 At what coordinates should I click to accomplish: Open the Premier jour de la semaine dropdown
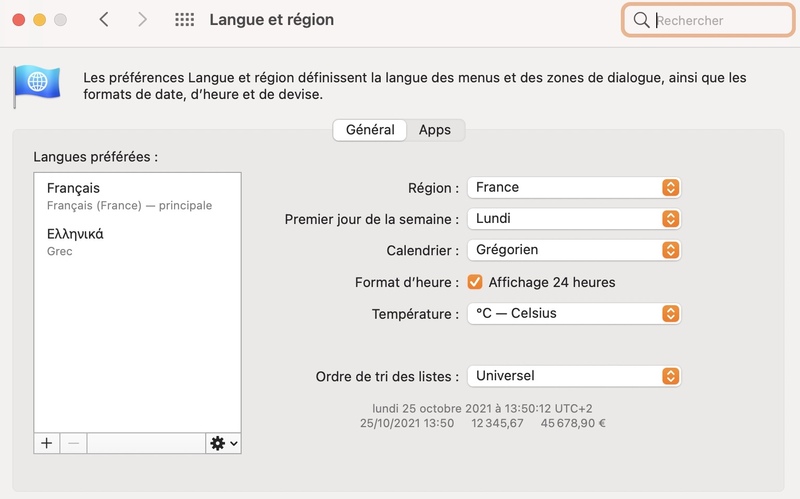pos(574,219)
